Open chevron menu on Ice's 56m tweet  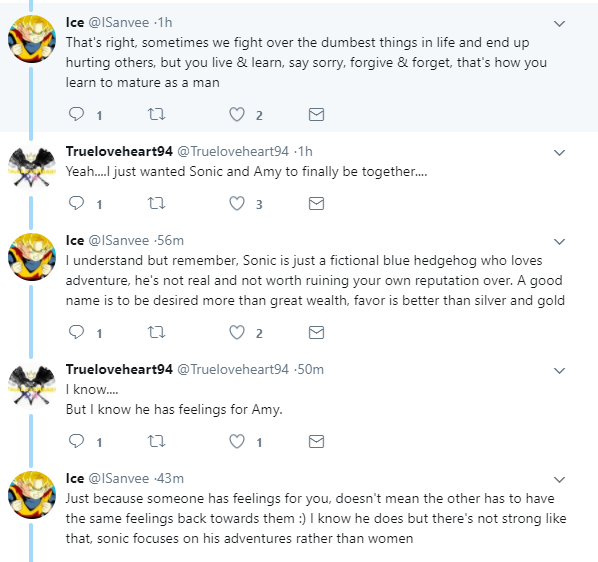pyautogui.click(x=559, y=241)
